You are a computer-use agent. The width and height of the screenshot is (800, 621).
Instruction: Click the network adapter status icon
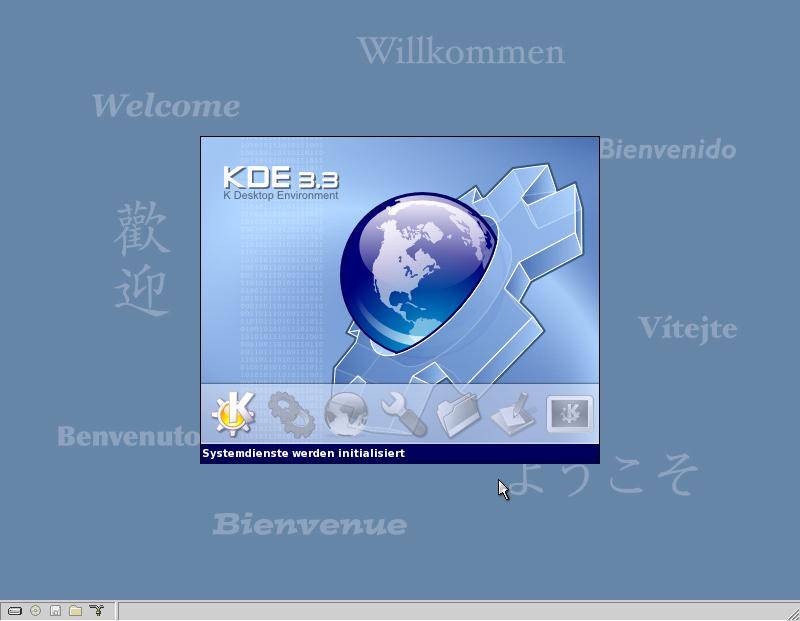[x=96, y=610]
